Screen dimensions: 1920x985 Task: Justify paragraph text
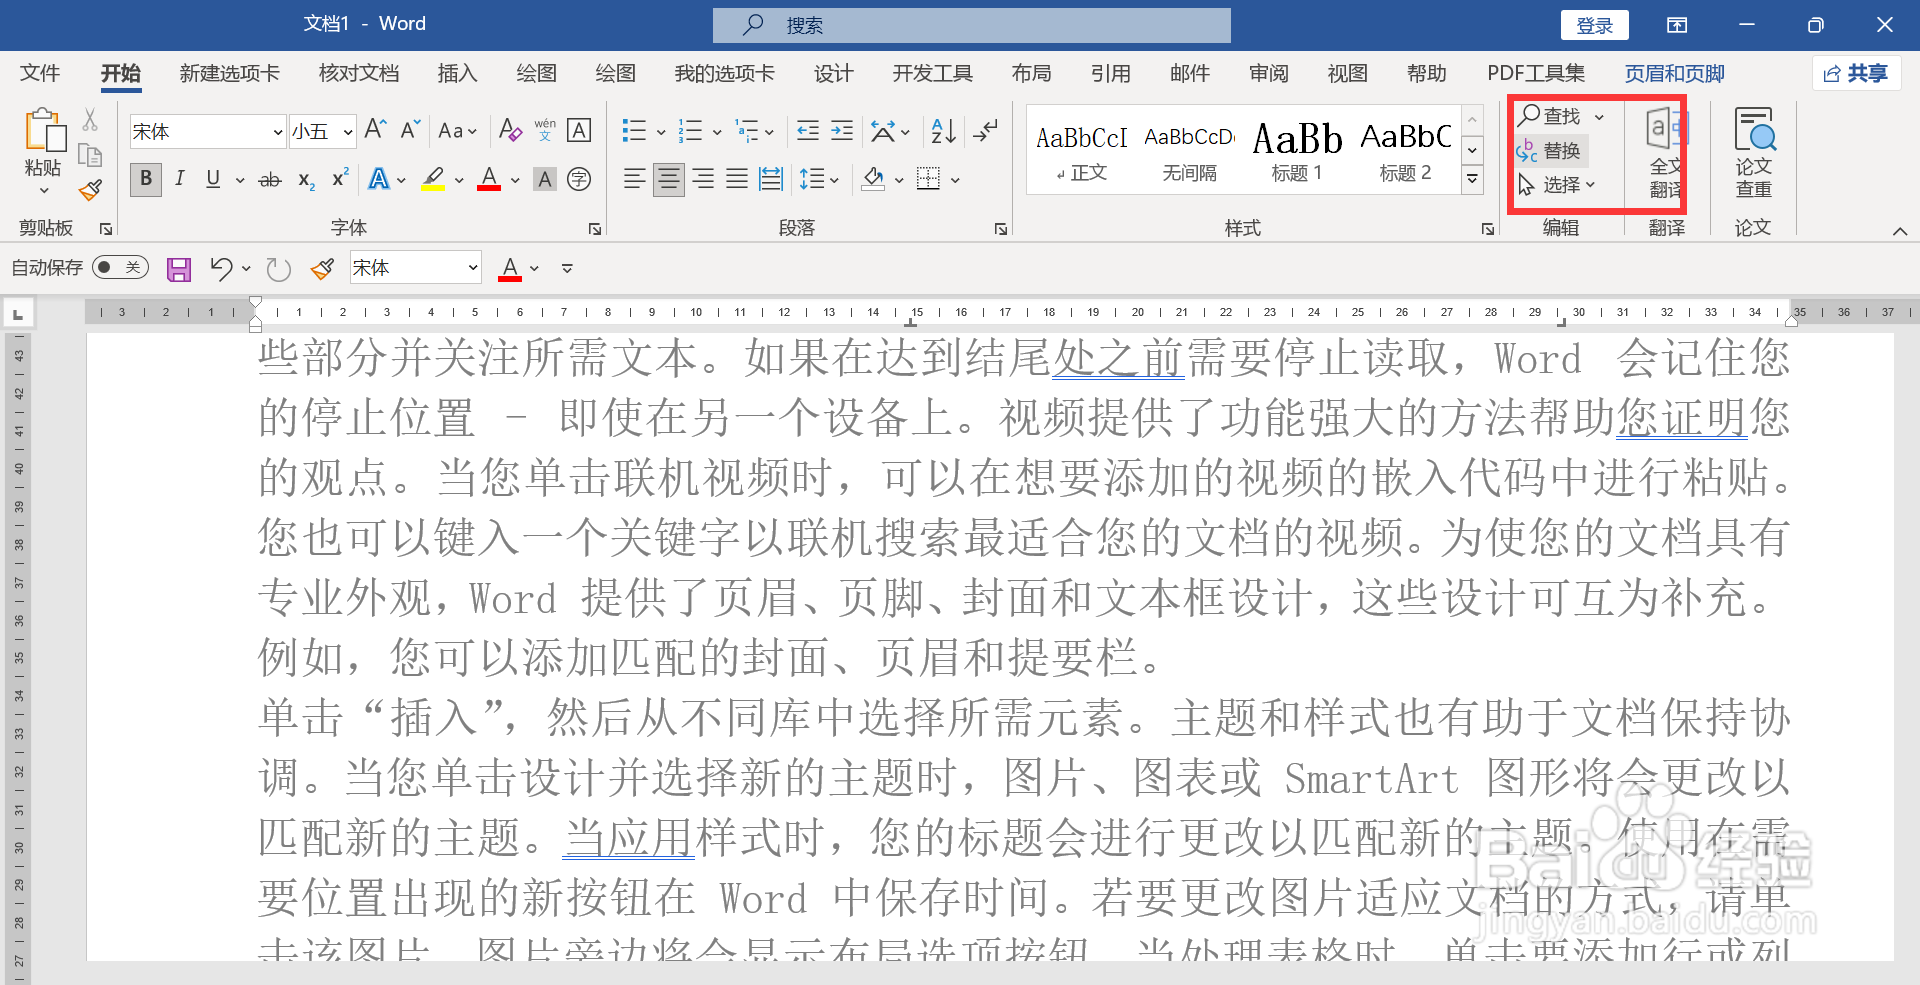737,179
